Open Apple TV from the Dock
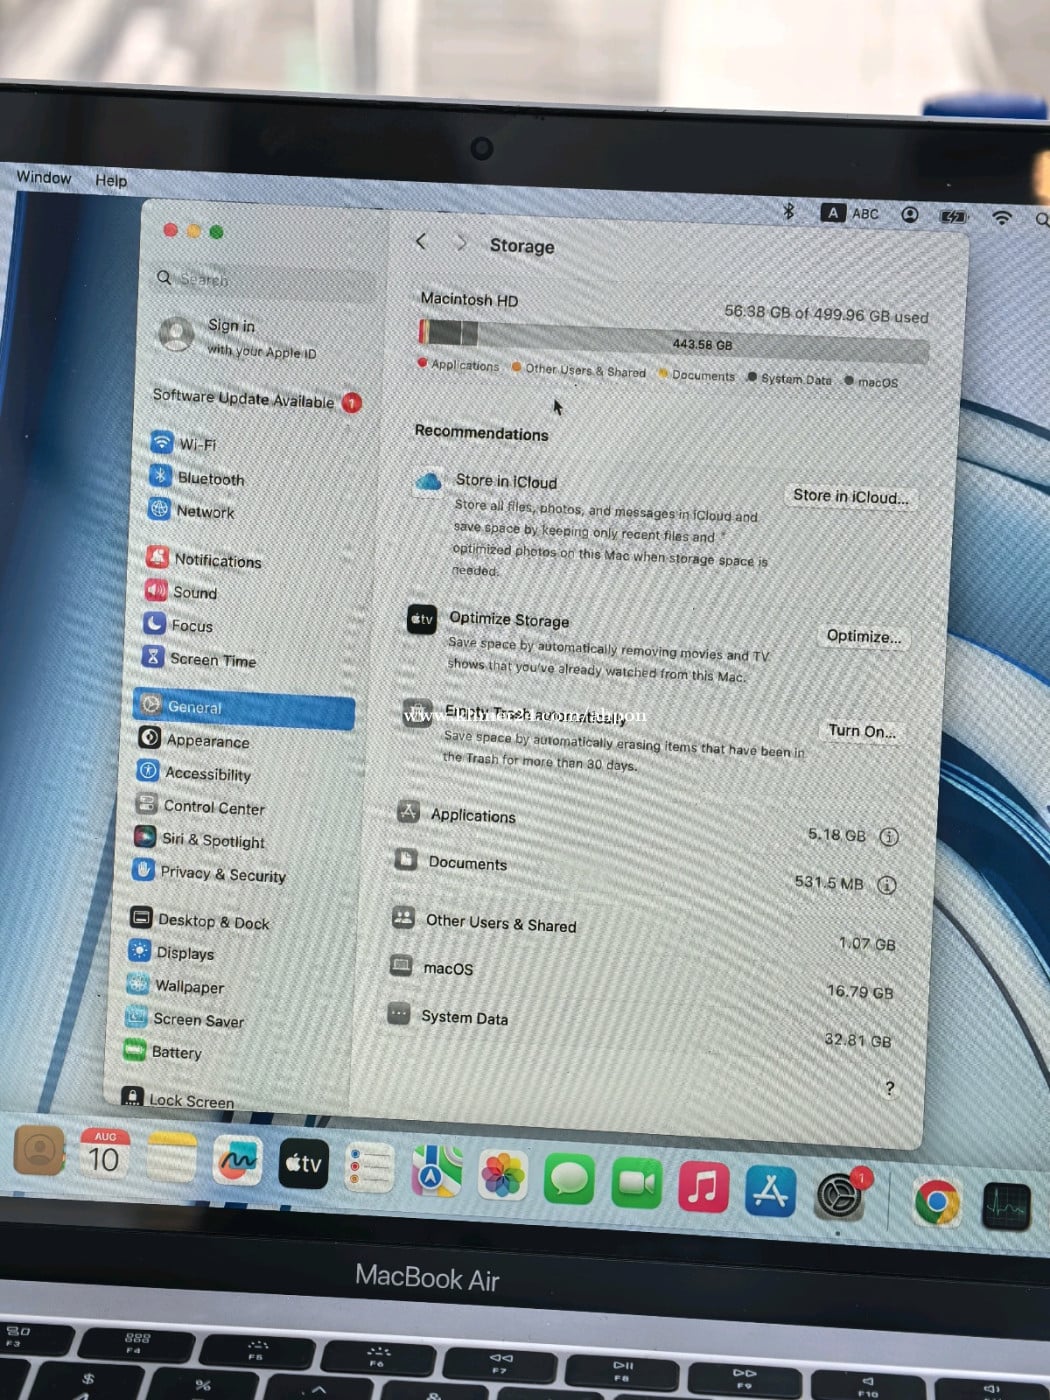Screen dimensions: 1050x1400 (303, 1163)
